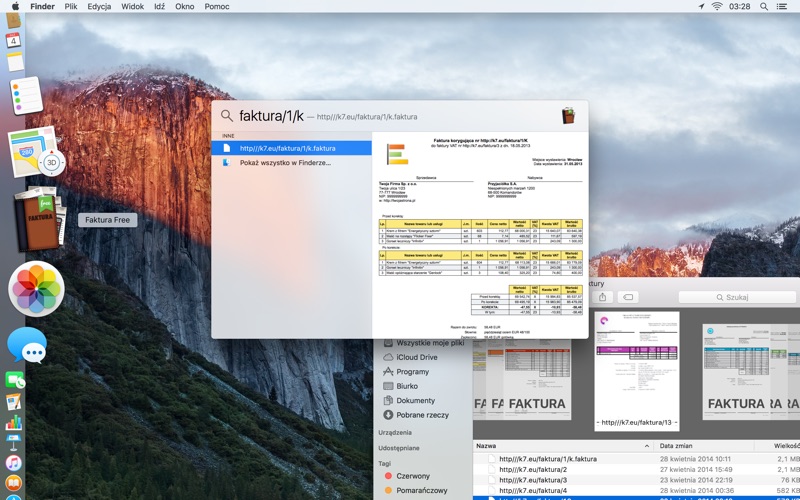Click the Faktura app icon in Spotlight bar
The width and height of the screenshot is (800, 500).
coord(568,116)
